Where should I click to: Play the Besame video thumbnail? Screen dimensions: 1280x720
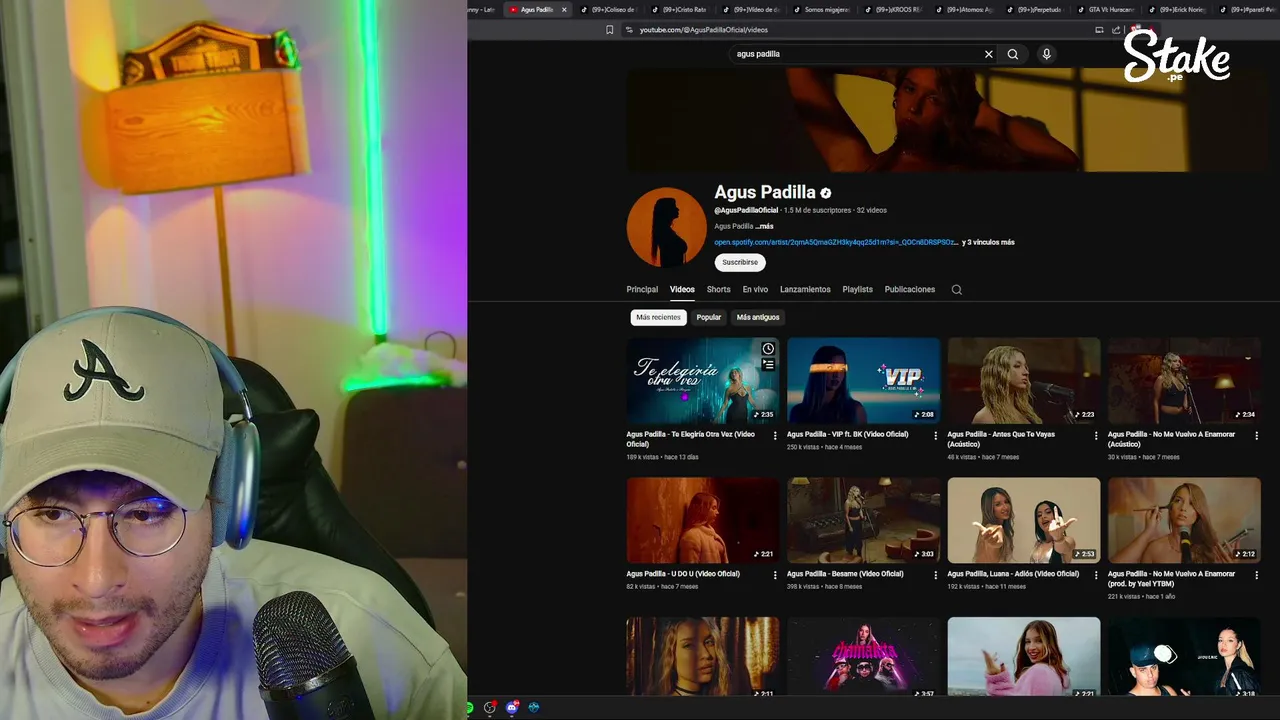[863, 520]
